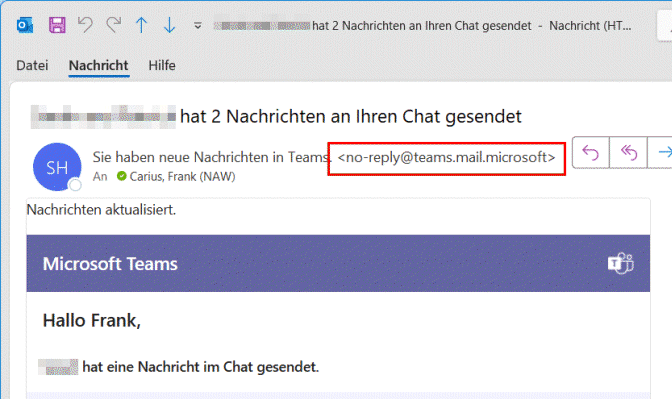Click the green presence check next to Carius
Viewport: 672px width, 399px height.
pyautogui.click(x=122, y=176)
